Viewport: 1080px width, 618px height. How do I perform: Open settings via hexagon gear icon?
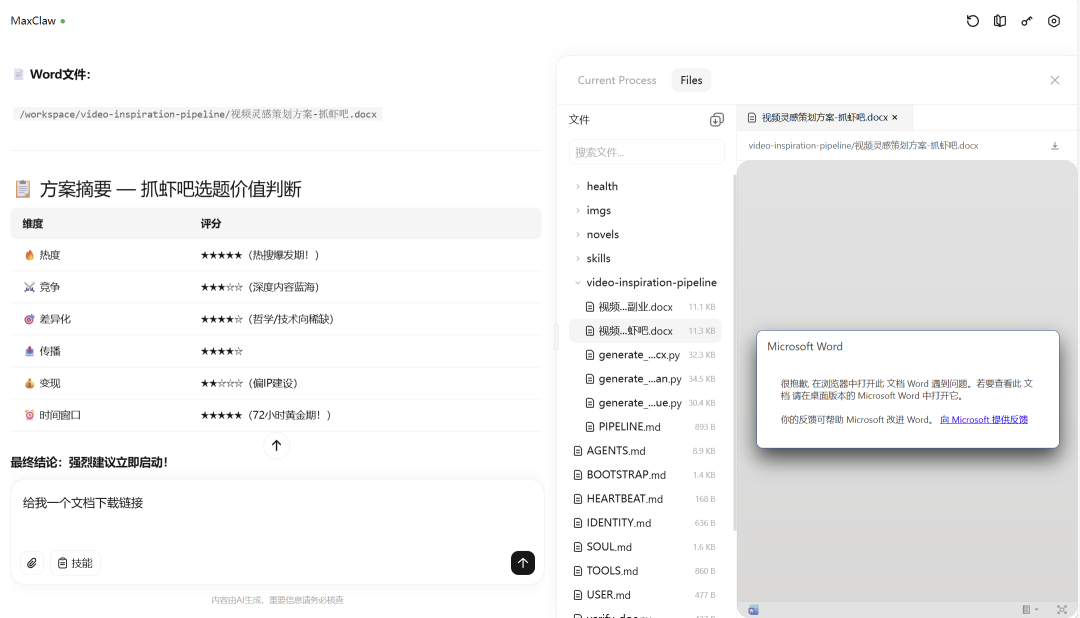click(x=1054, y=21)
